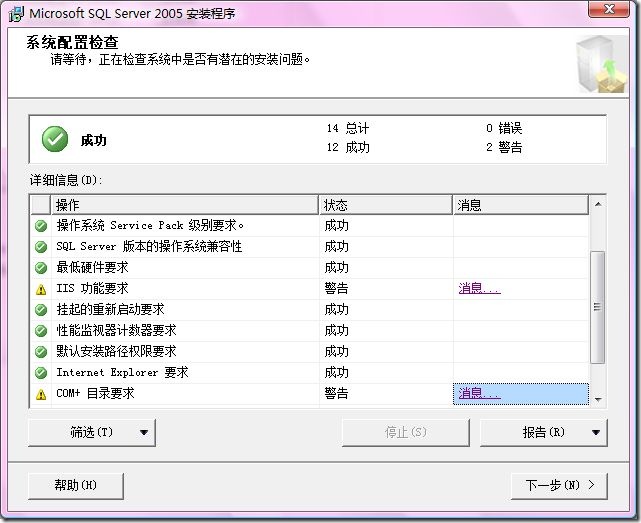
Task: Close the setup window
Action: click(609, 9)
